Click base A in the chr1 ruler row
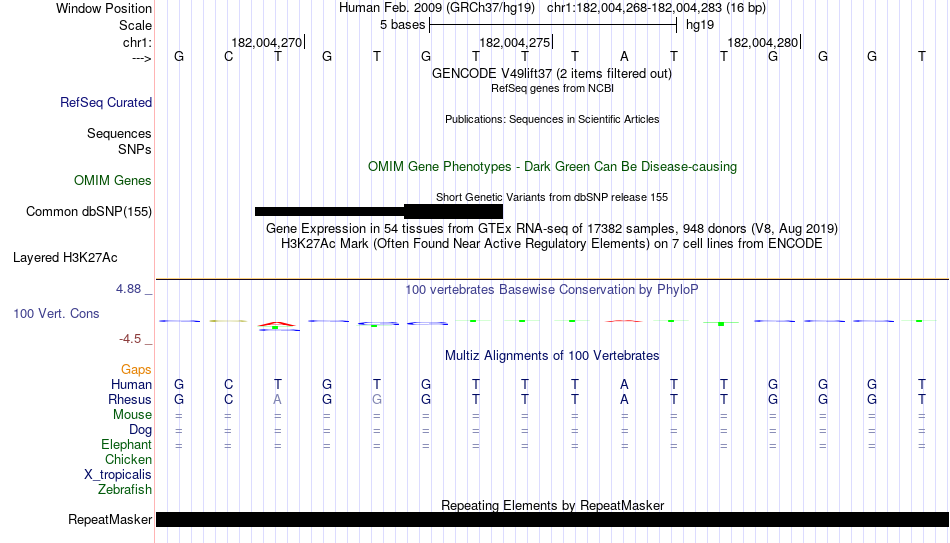This screenshot has width=950, height=543. 624,56
